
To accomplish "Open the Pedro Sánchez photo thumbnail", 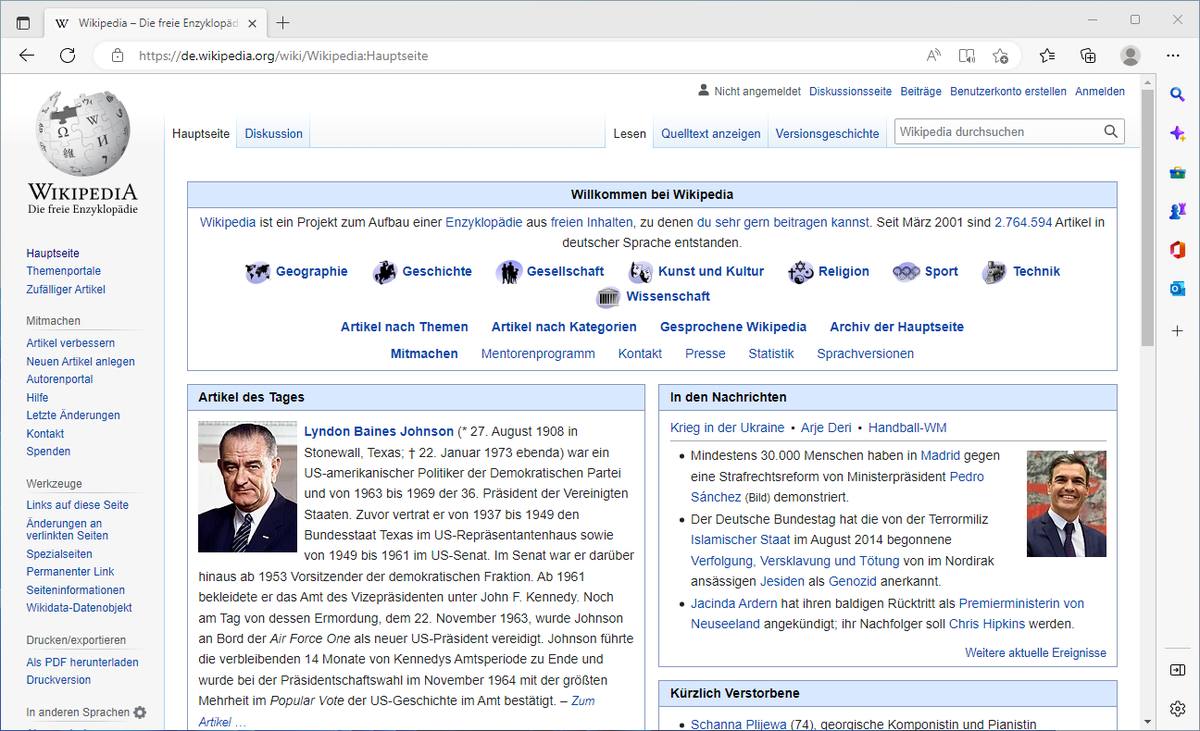I will [1066, 503].
